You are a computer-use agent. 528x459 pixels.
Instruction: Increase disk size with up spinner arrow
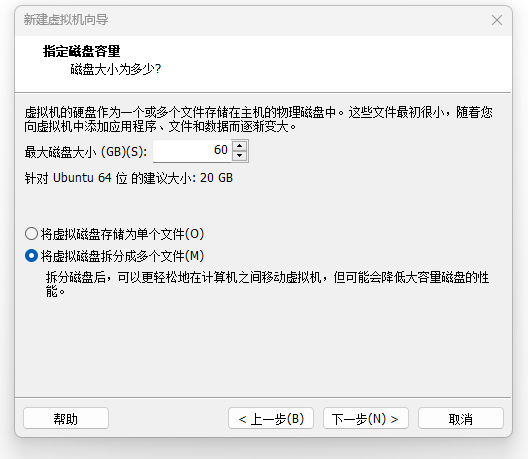[x=240, y=146]
